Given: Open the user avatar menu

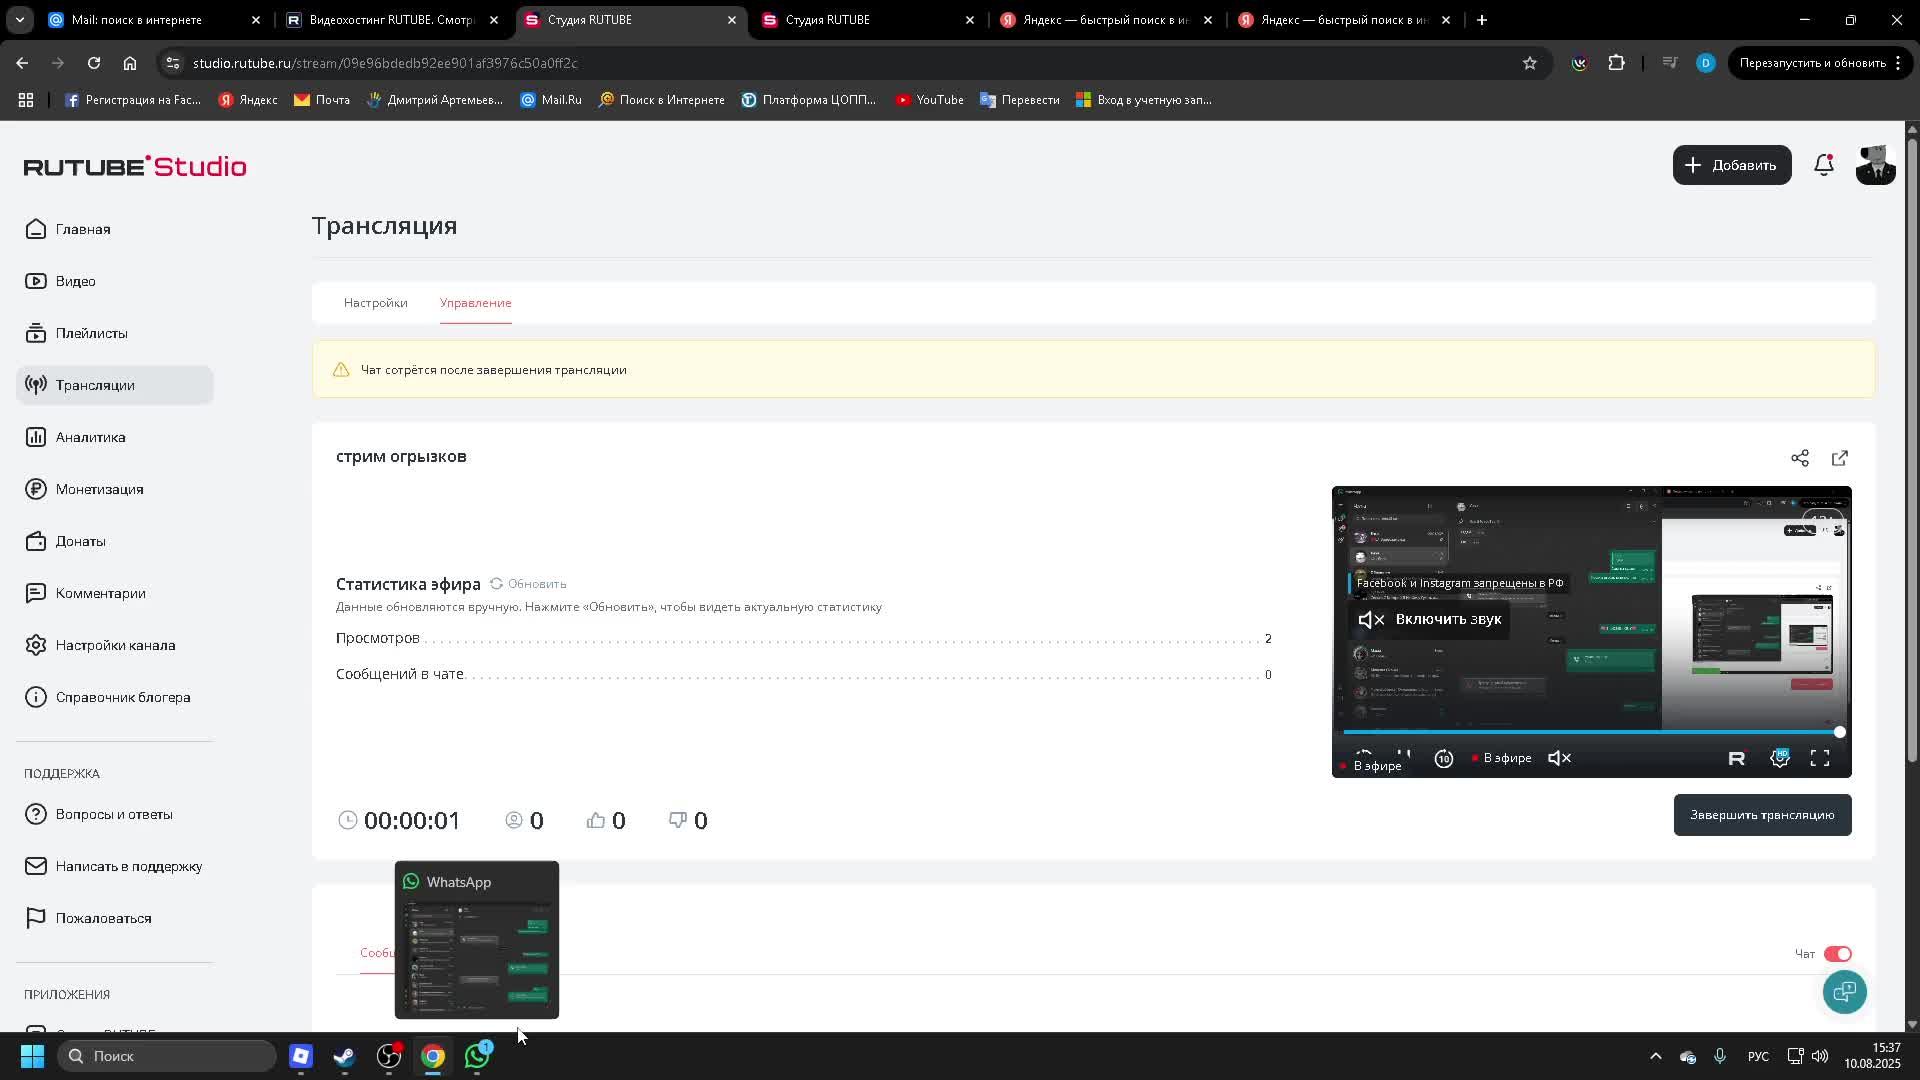Looking at the screenshot, I should pyautogui.click(x=1875, y=166).
